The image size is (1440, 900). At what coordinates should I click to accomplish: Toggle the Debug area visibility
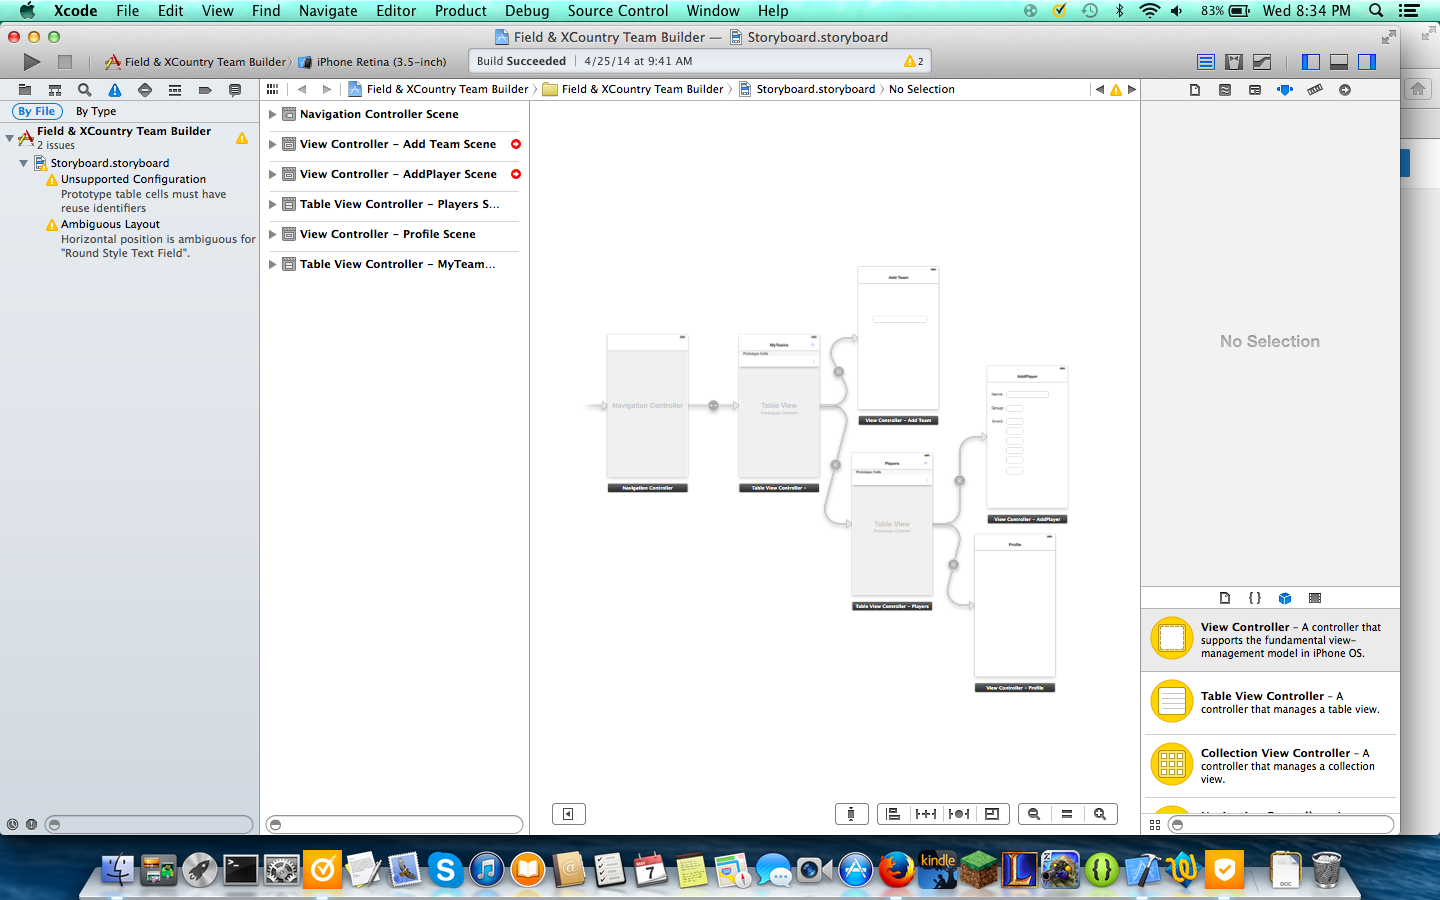(x=1339, y=62)
